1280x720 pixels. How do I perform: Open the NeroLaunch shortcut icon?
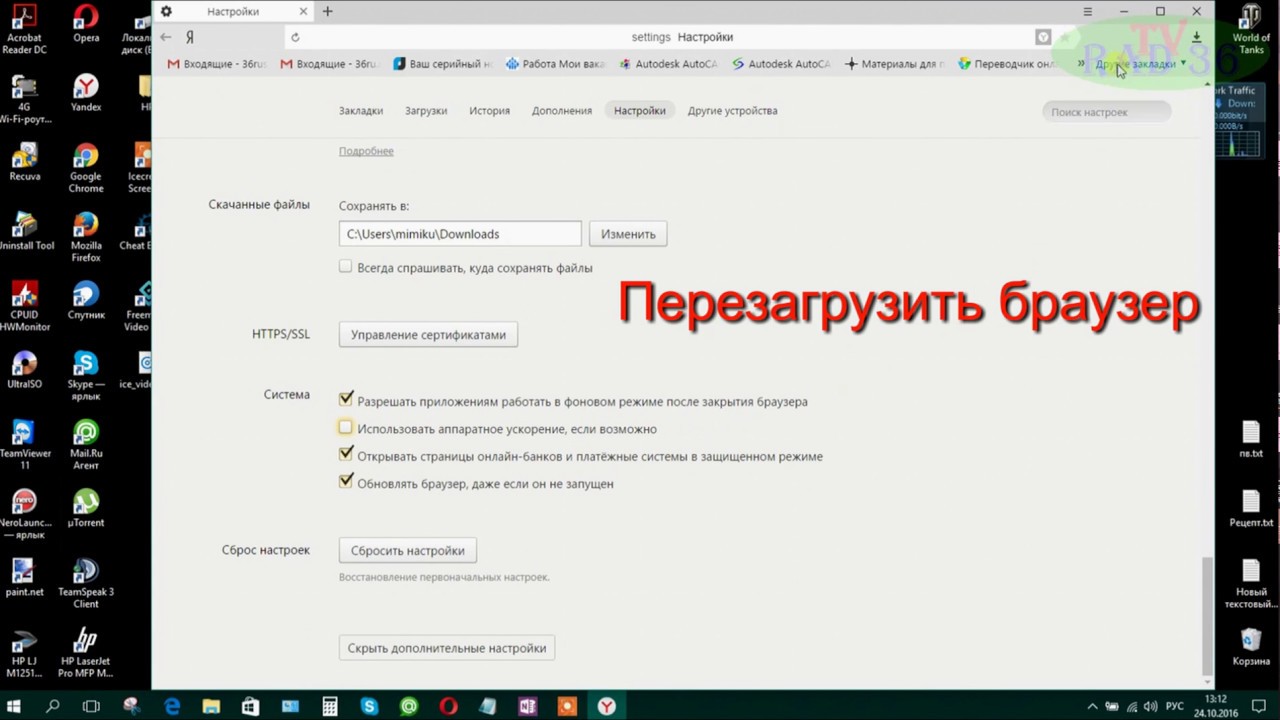[23, 513]
